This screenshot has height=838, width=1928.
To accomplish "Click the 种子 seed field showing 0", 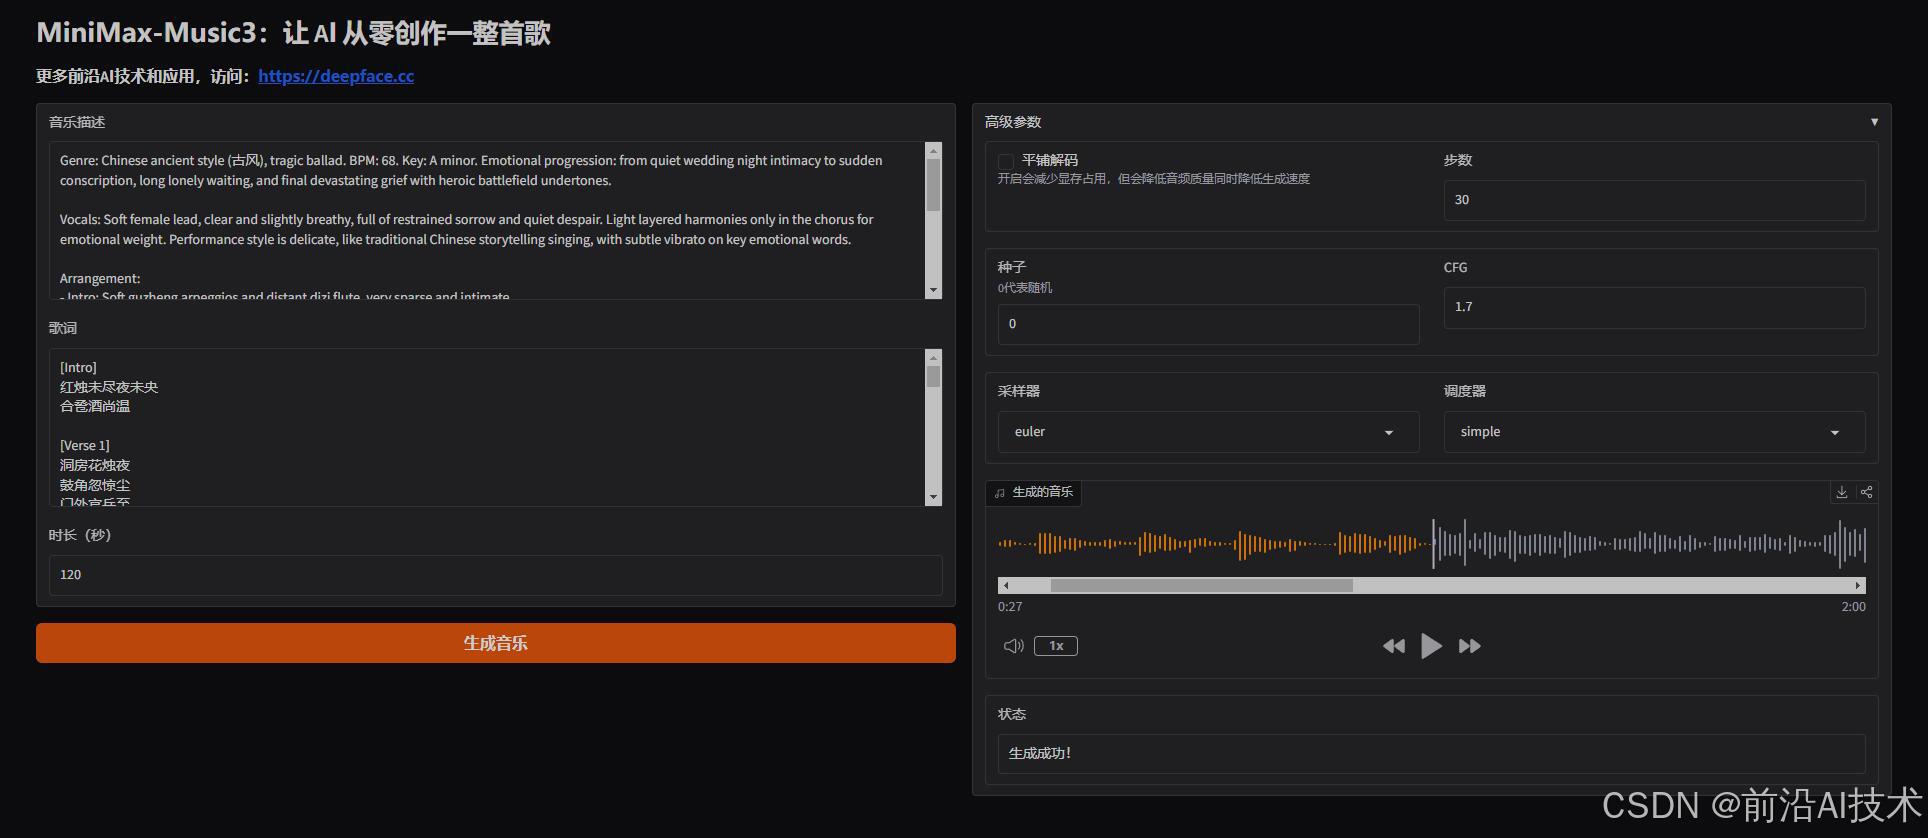I will point(1208,324).
